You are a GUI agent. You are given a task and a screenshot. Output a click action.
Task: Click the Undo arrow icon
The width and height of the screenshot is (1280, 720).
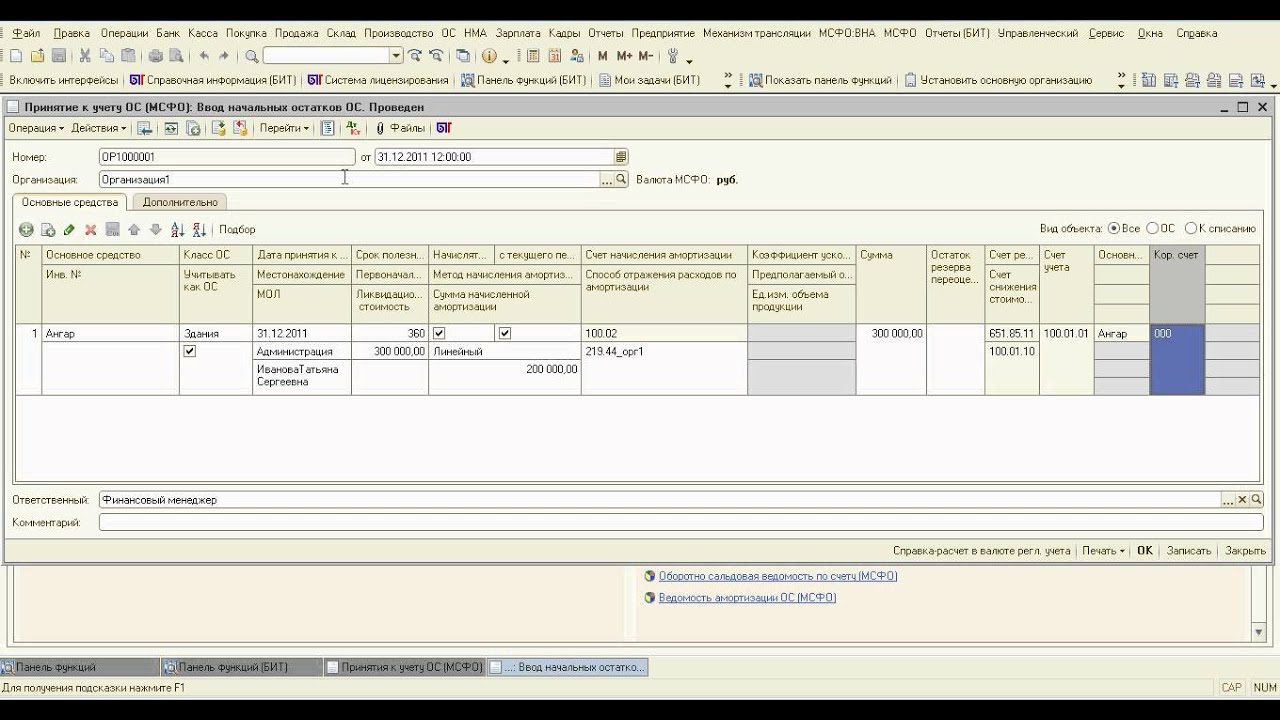(x=204, y=56)
